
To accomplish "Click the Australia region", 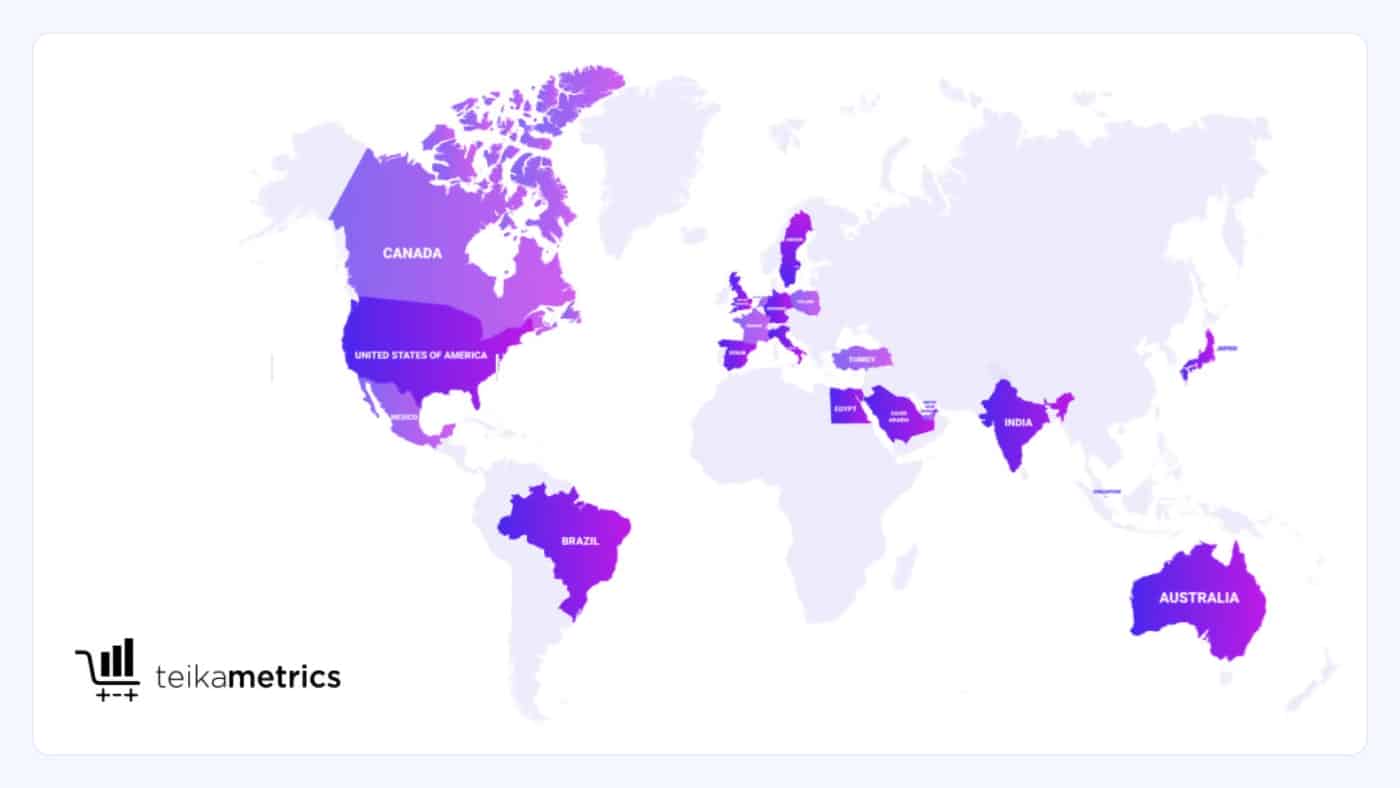I will 1198,598.
